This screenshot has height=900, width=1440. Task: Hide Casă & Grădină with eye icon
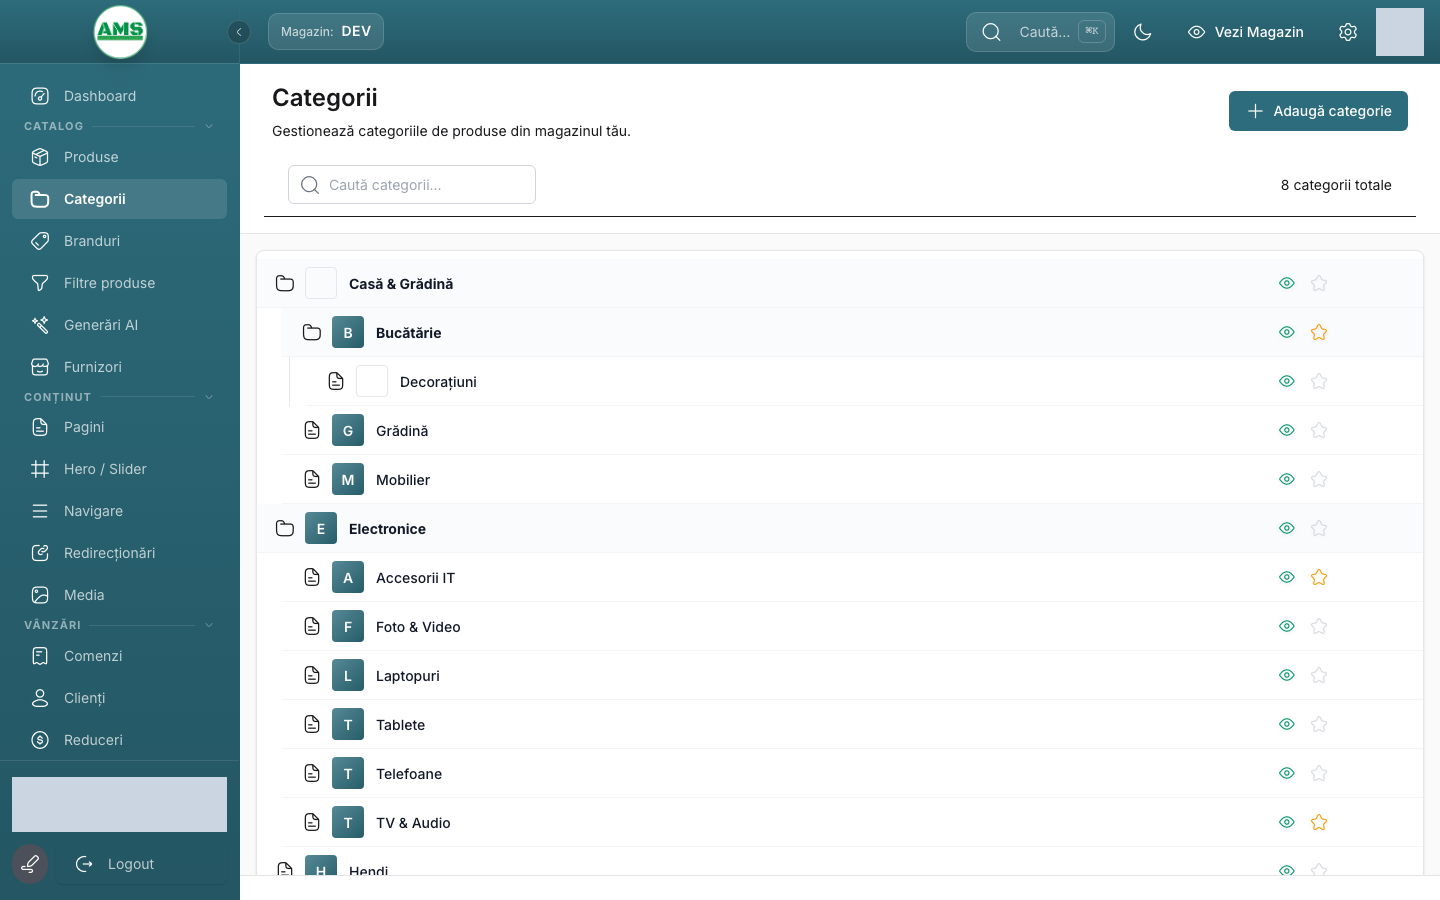(1287, 284)
